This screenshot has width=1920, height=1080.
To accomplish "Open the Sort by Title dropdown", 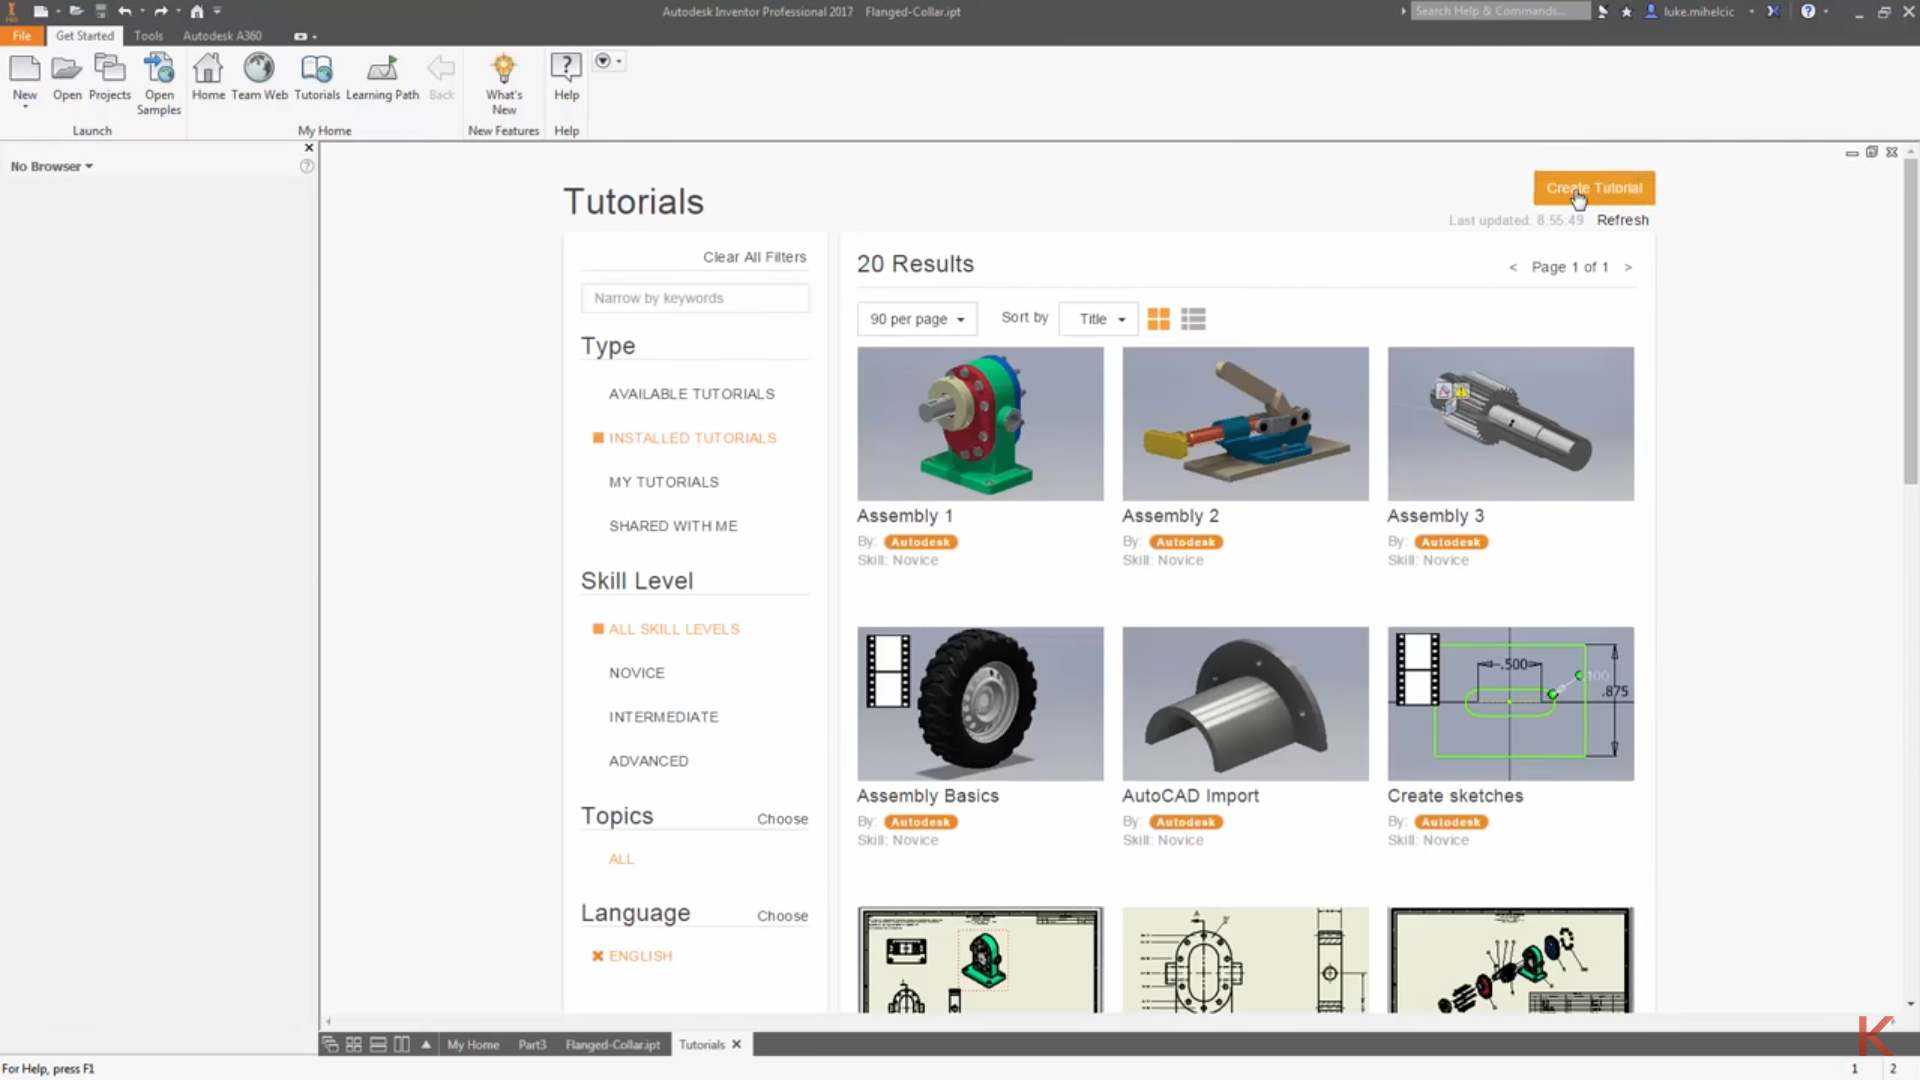I will point(1099,319).
